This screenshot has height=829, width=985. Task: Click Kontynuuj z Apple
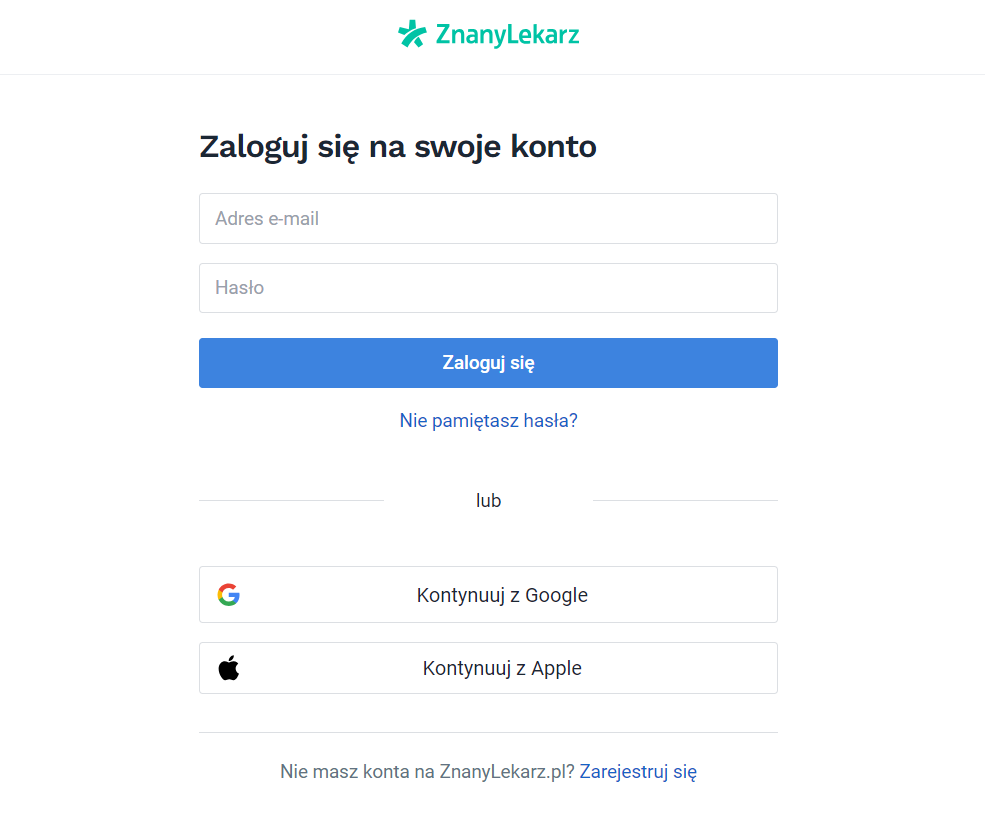click(488, 668)
